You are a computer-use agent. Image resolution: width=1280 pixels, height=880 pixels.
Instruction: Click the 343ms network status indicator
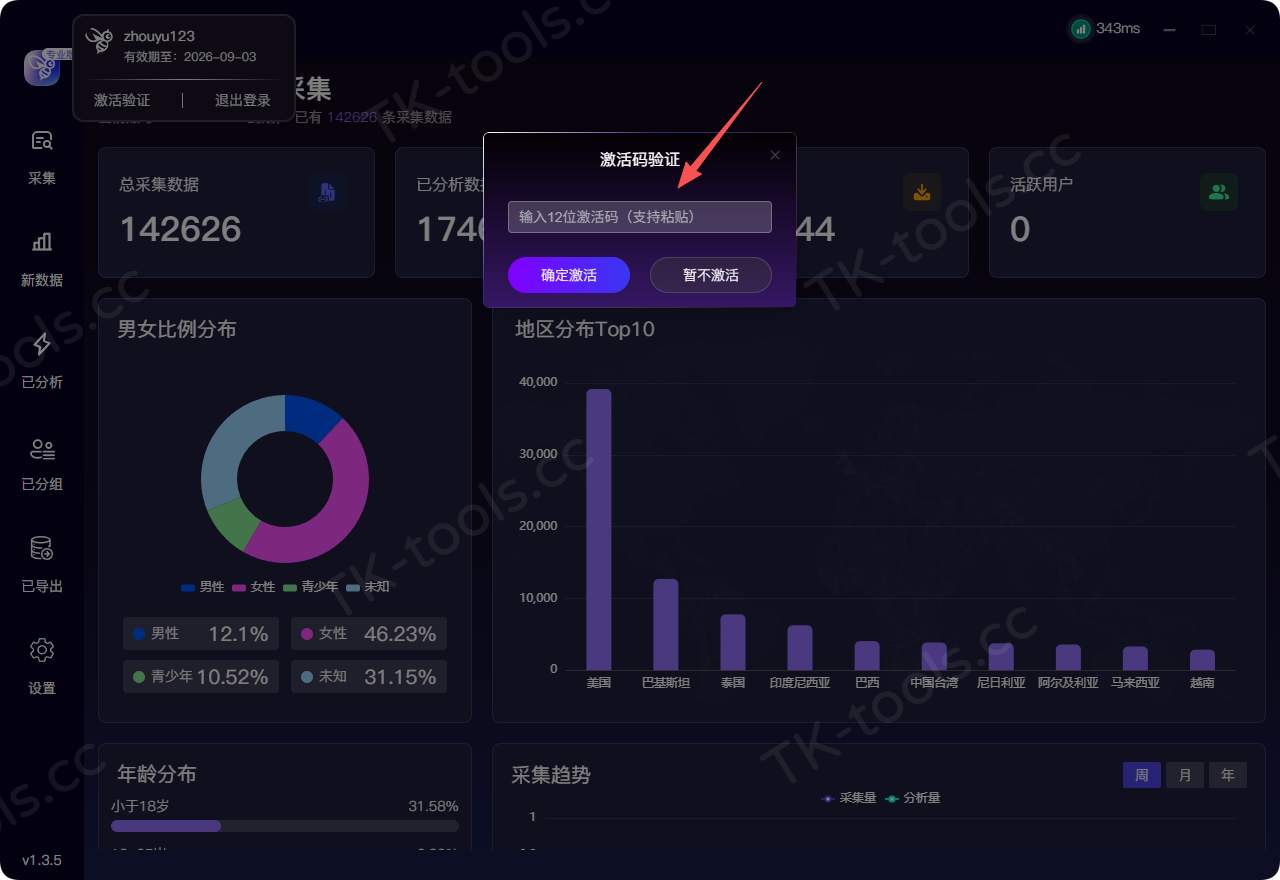point(1105,29)
